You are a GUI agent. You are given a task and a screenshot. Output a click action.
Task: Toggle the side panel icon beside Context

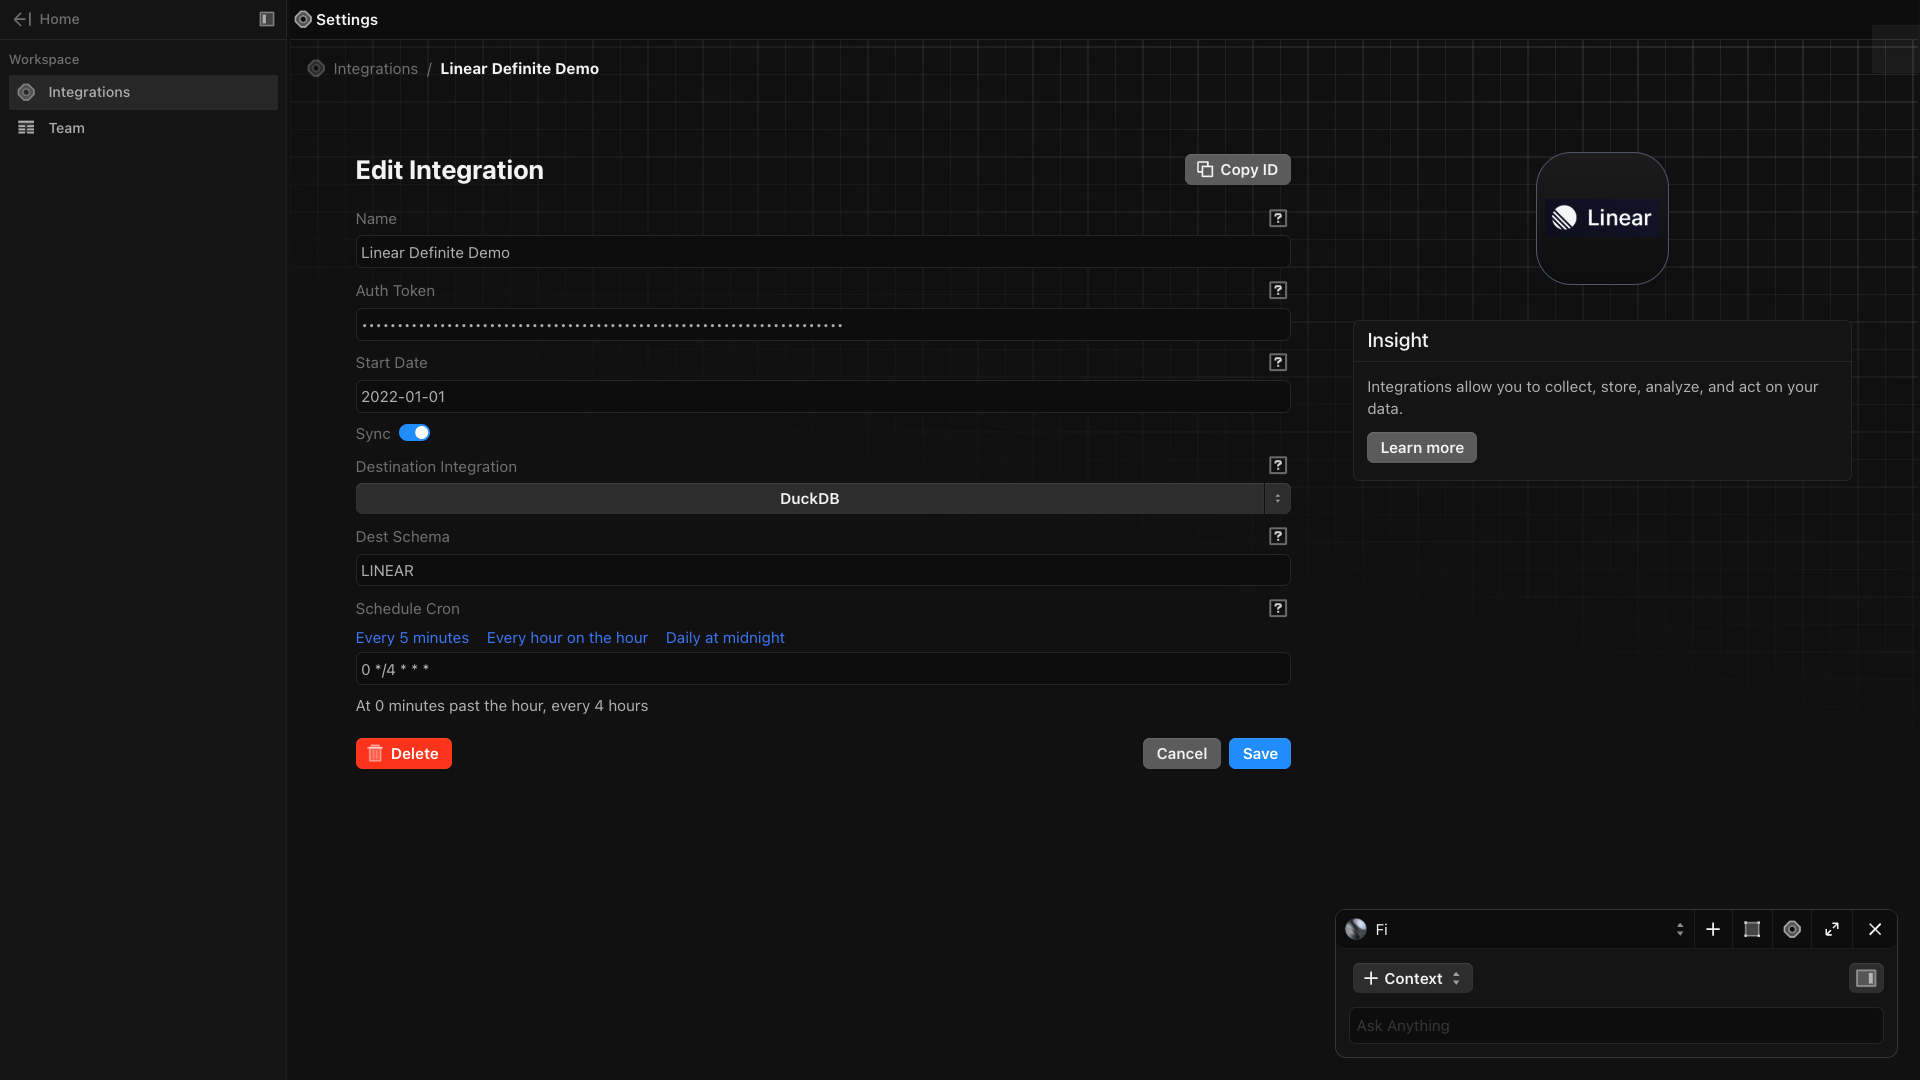[x=1866, y=978]
